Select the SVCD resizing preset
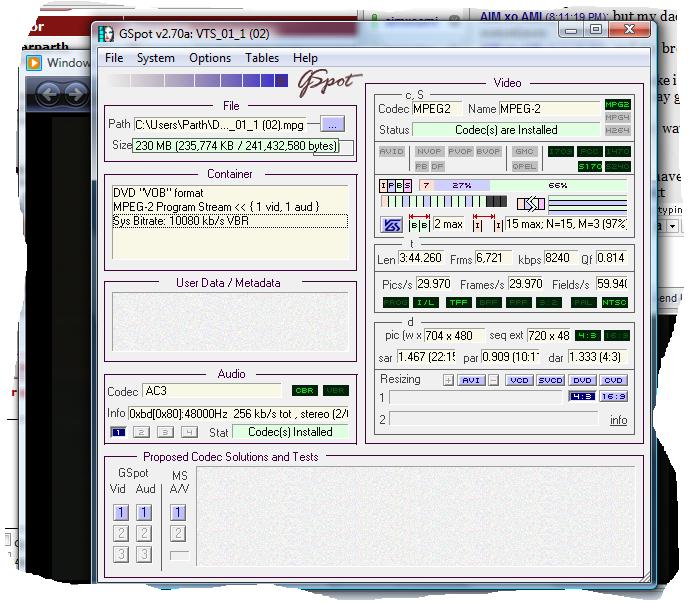This screenshot has height=603, width=688. tap(551, 380)
